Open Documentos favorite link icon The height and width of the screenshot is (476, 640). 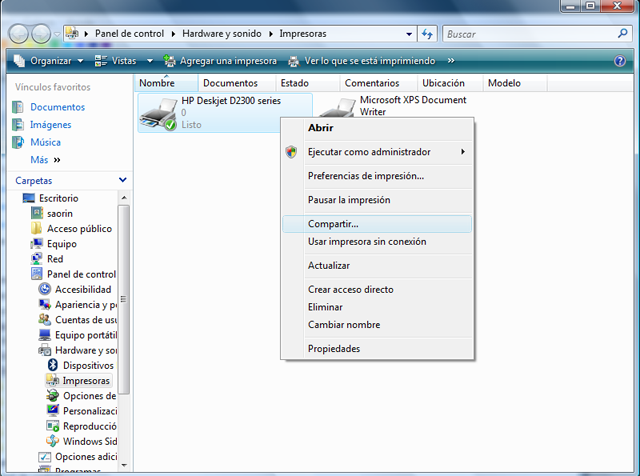pos(18,107)
